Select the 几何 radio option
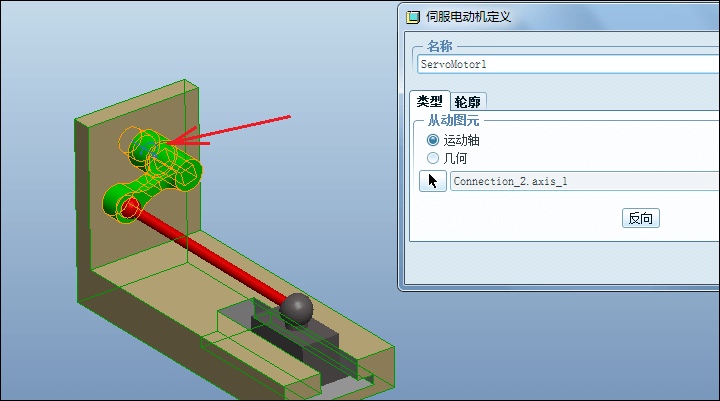Viewport: 720px width, 401px height. [x=433, y=158]
